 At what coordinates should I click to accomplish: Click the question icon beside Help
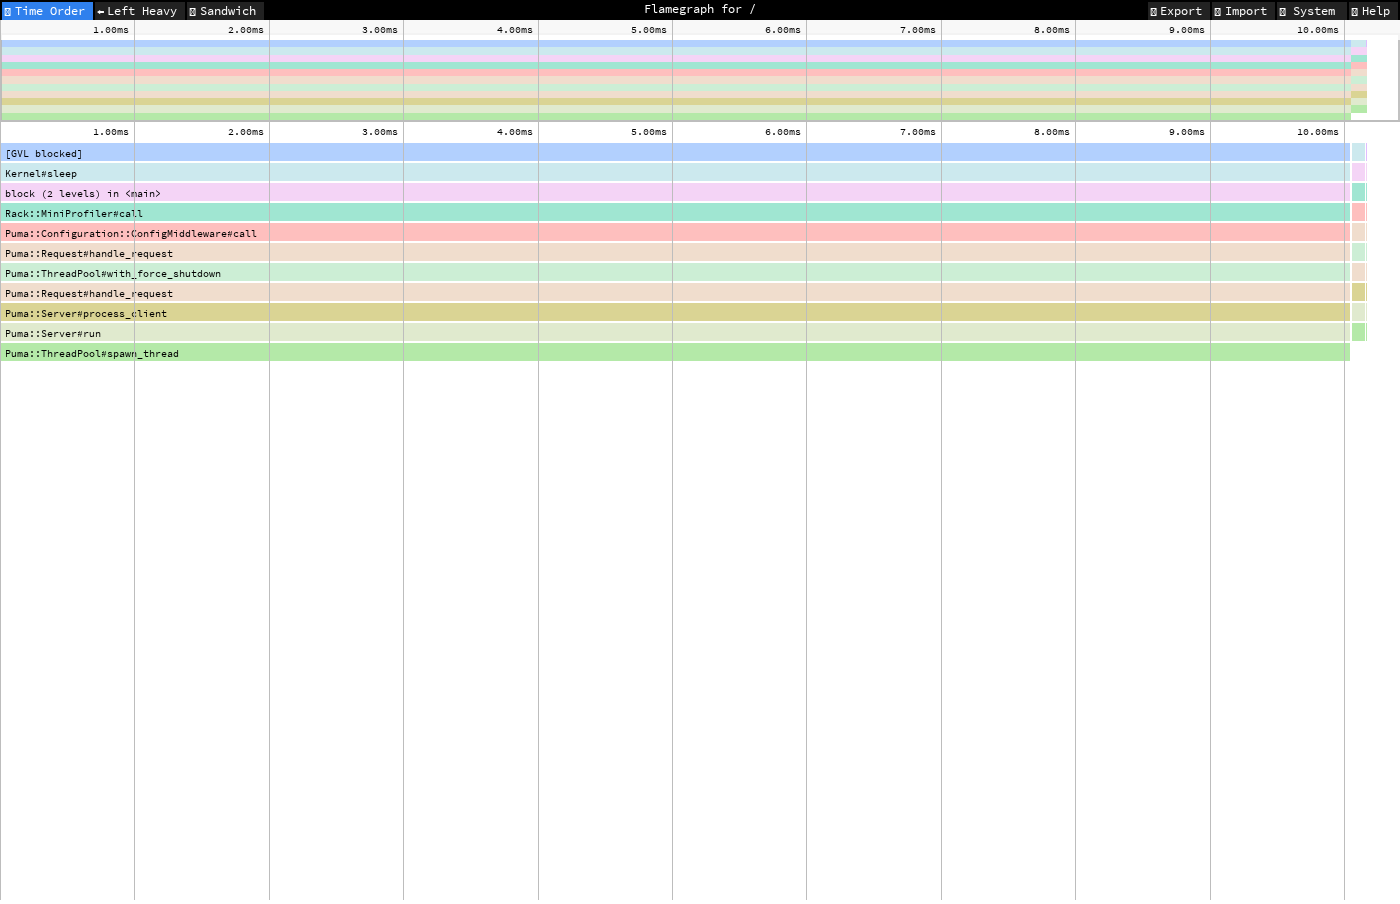pyautogui.click(x=1355, y=11)
